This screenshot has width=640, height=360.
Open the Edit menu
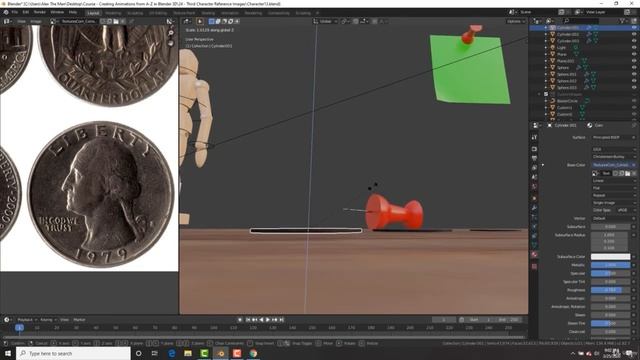point(26,12)
